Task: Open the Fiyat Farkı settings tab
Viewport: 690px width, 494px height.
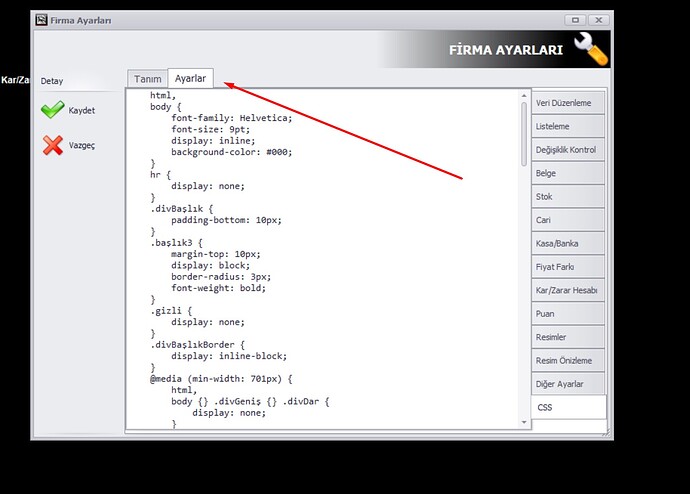Action: [x=568, y=267]
